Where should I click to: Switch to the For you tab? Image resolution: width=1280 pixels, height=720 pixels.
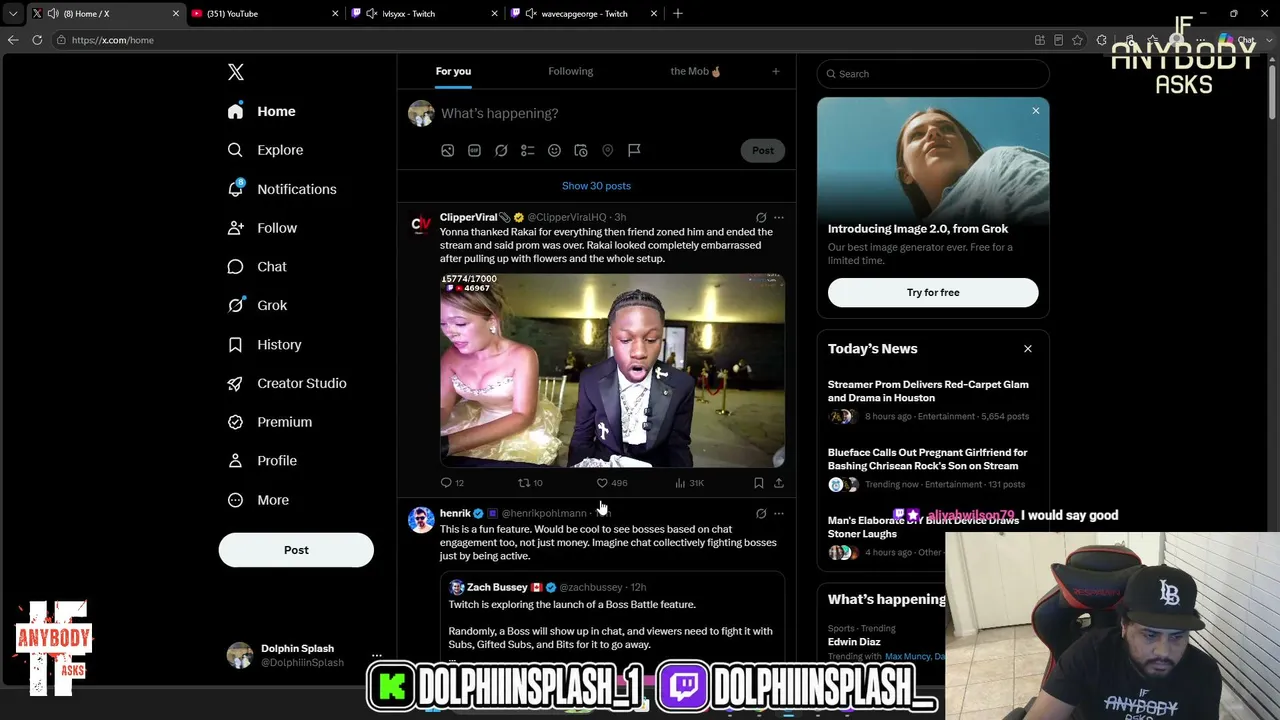(x=453, y=71)
